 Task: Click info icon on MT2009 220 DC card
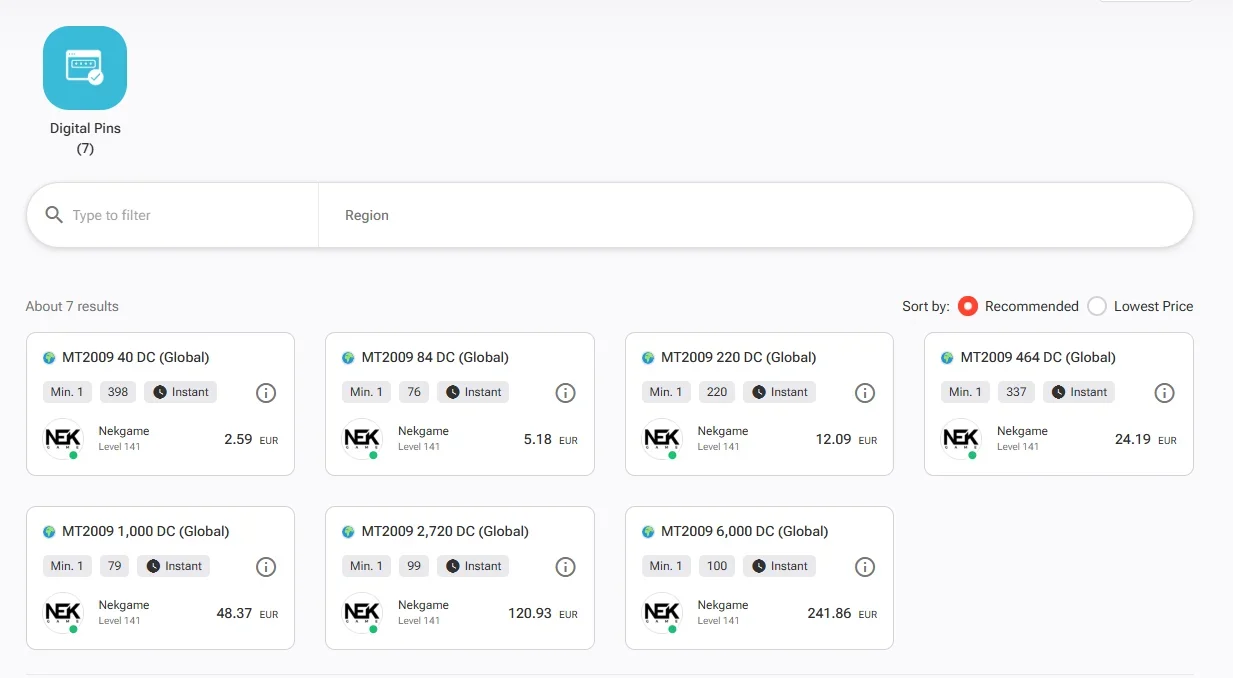click(865, 392)
